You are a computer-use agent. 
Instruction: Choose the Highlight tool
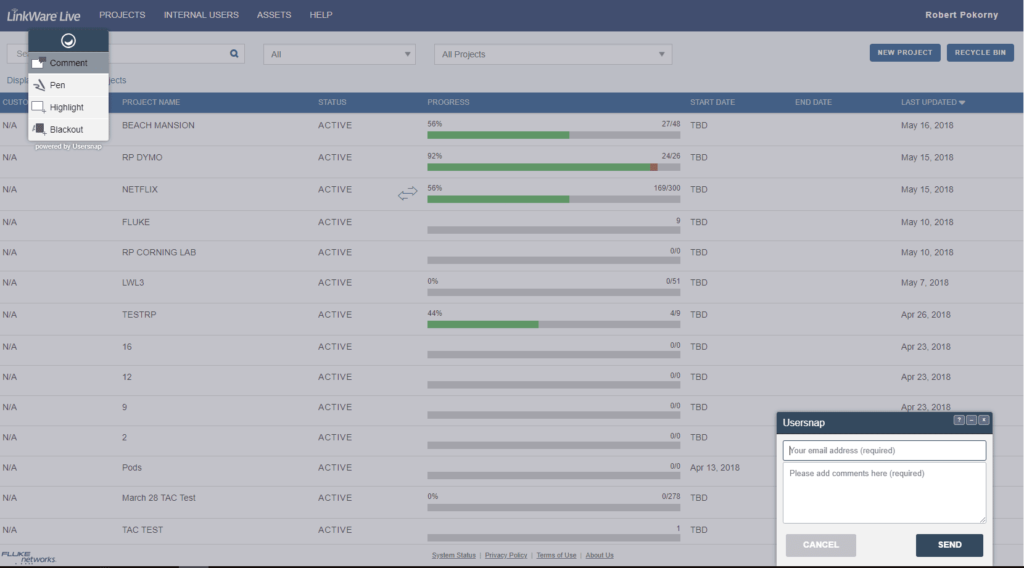click(x=66, y=107)
